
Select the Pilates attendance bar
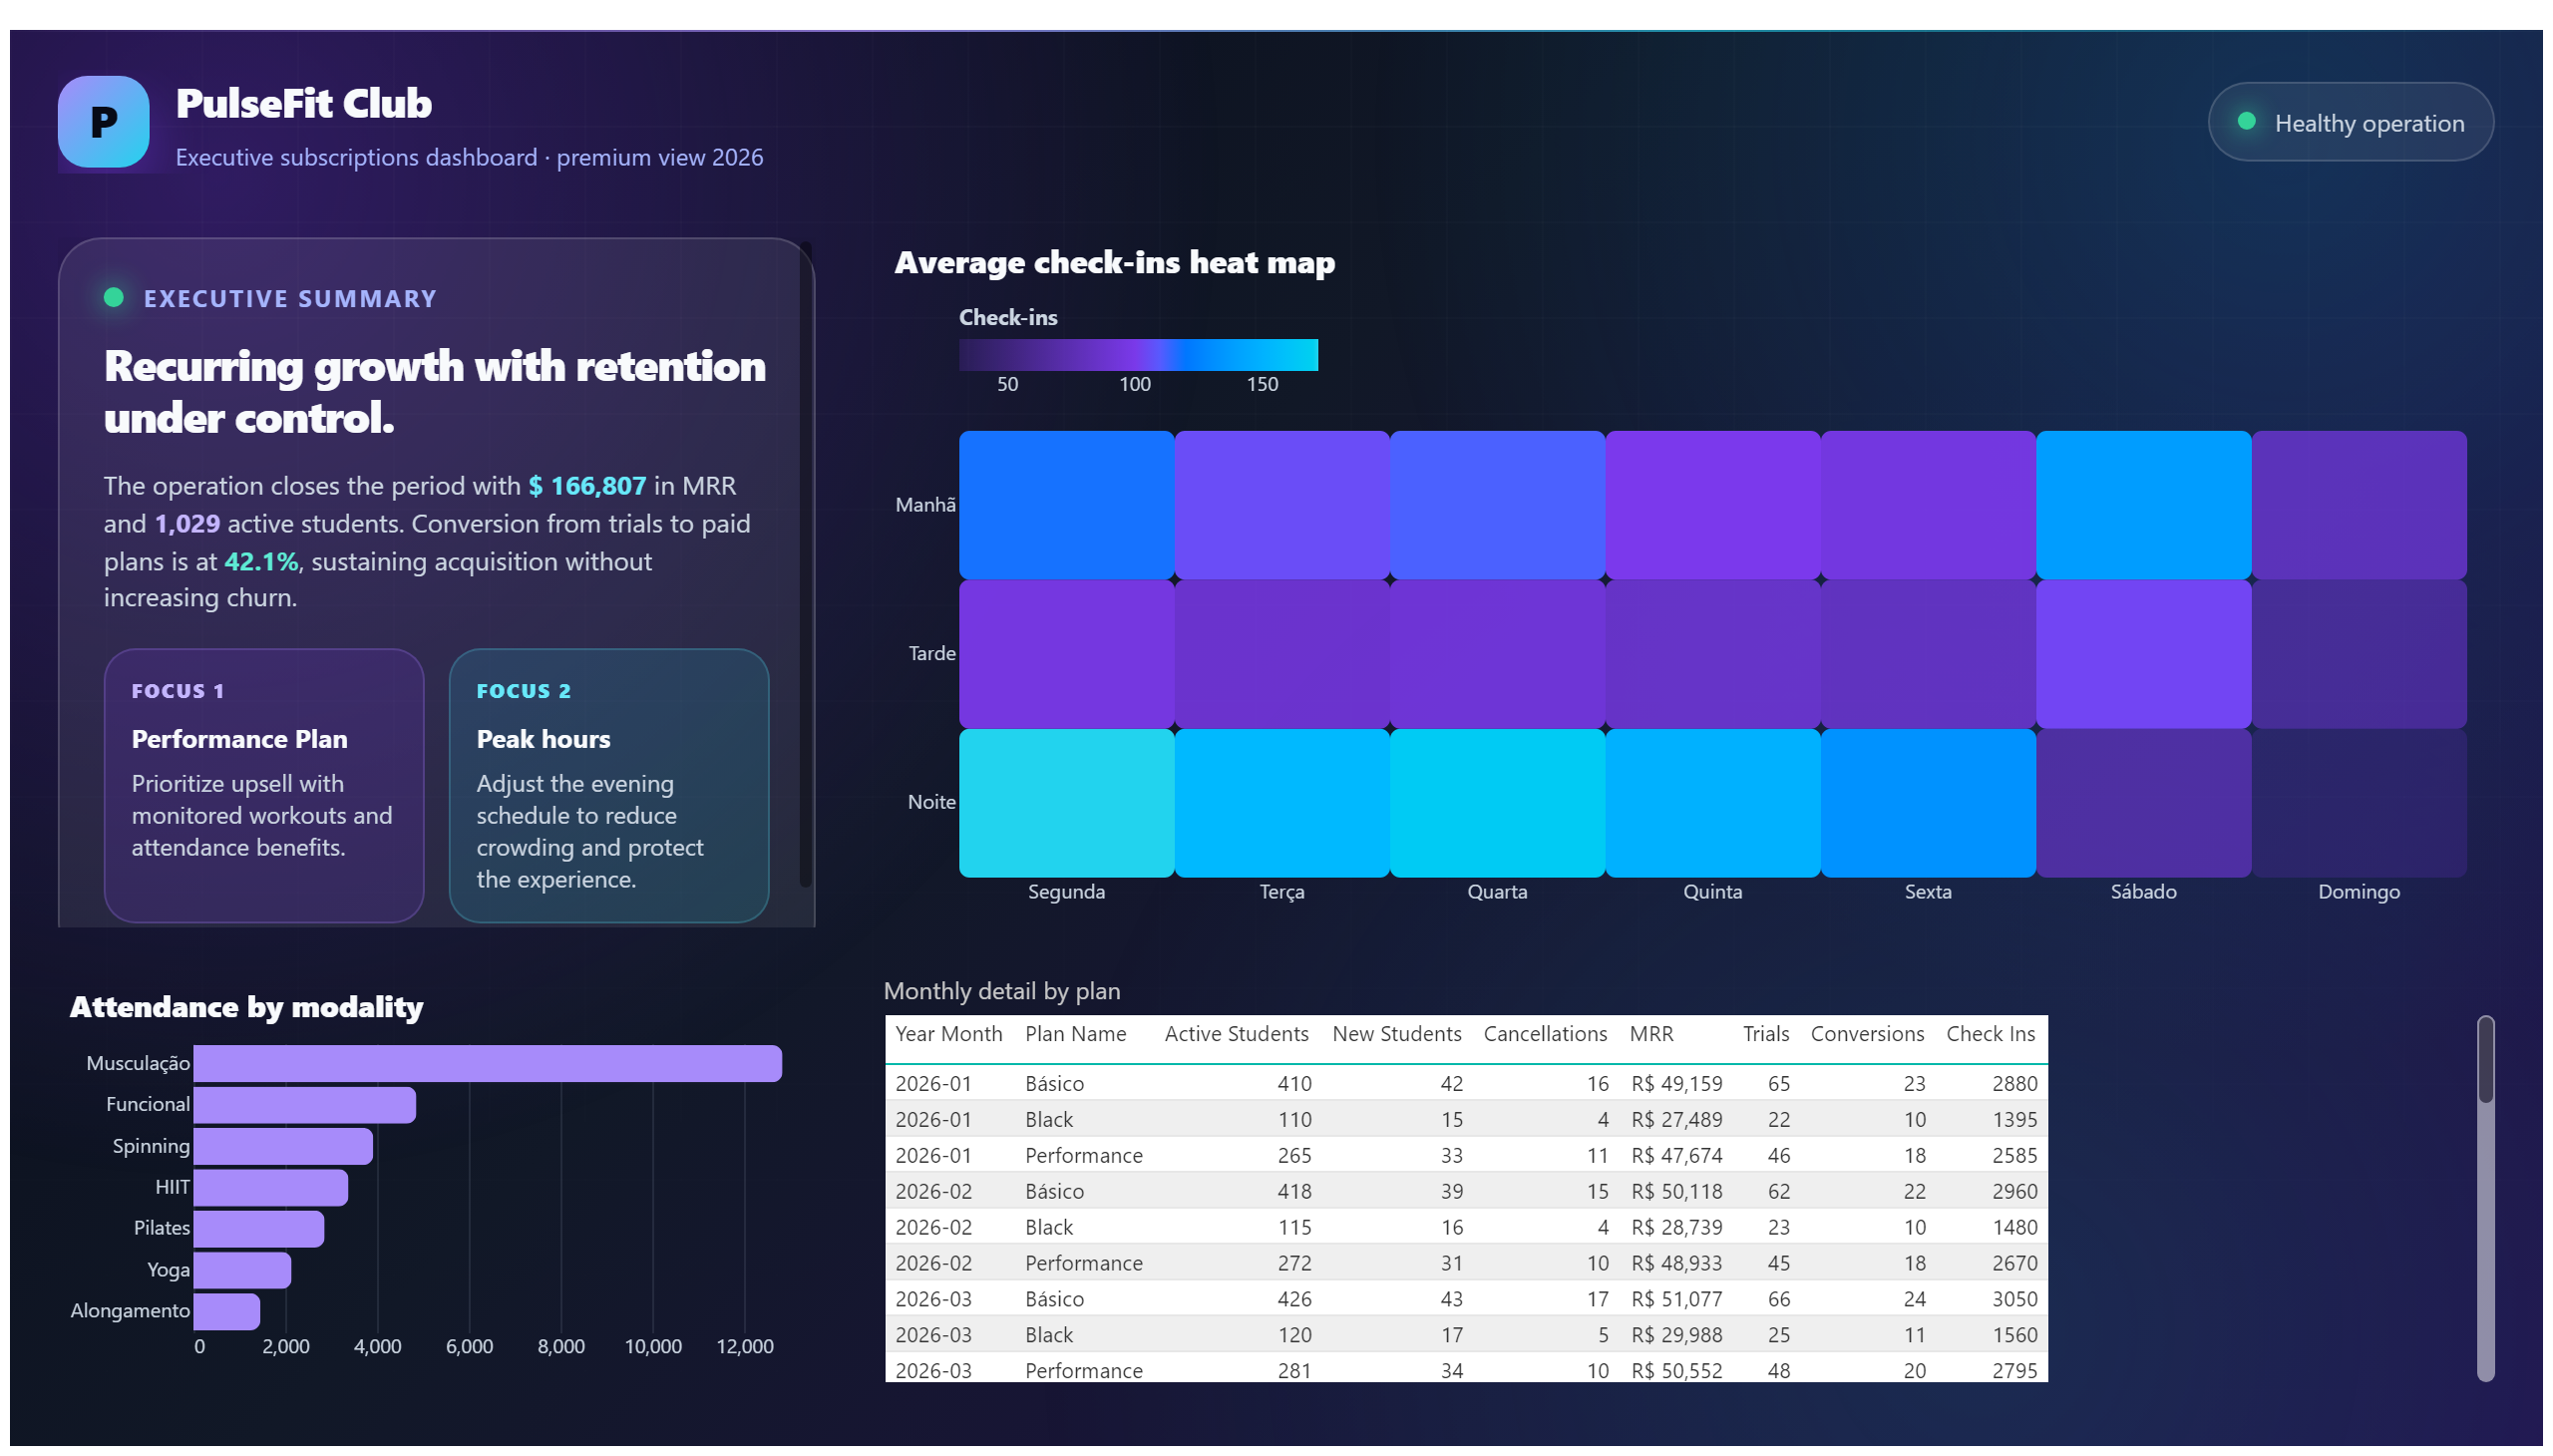pos(259,1228)
